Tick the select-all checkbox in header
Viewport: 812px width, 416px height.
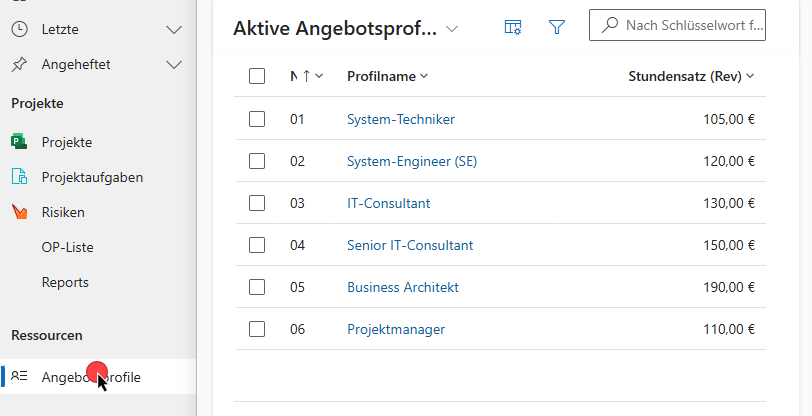(257, 76)
